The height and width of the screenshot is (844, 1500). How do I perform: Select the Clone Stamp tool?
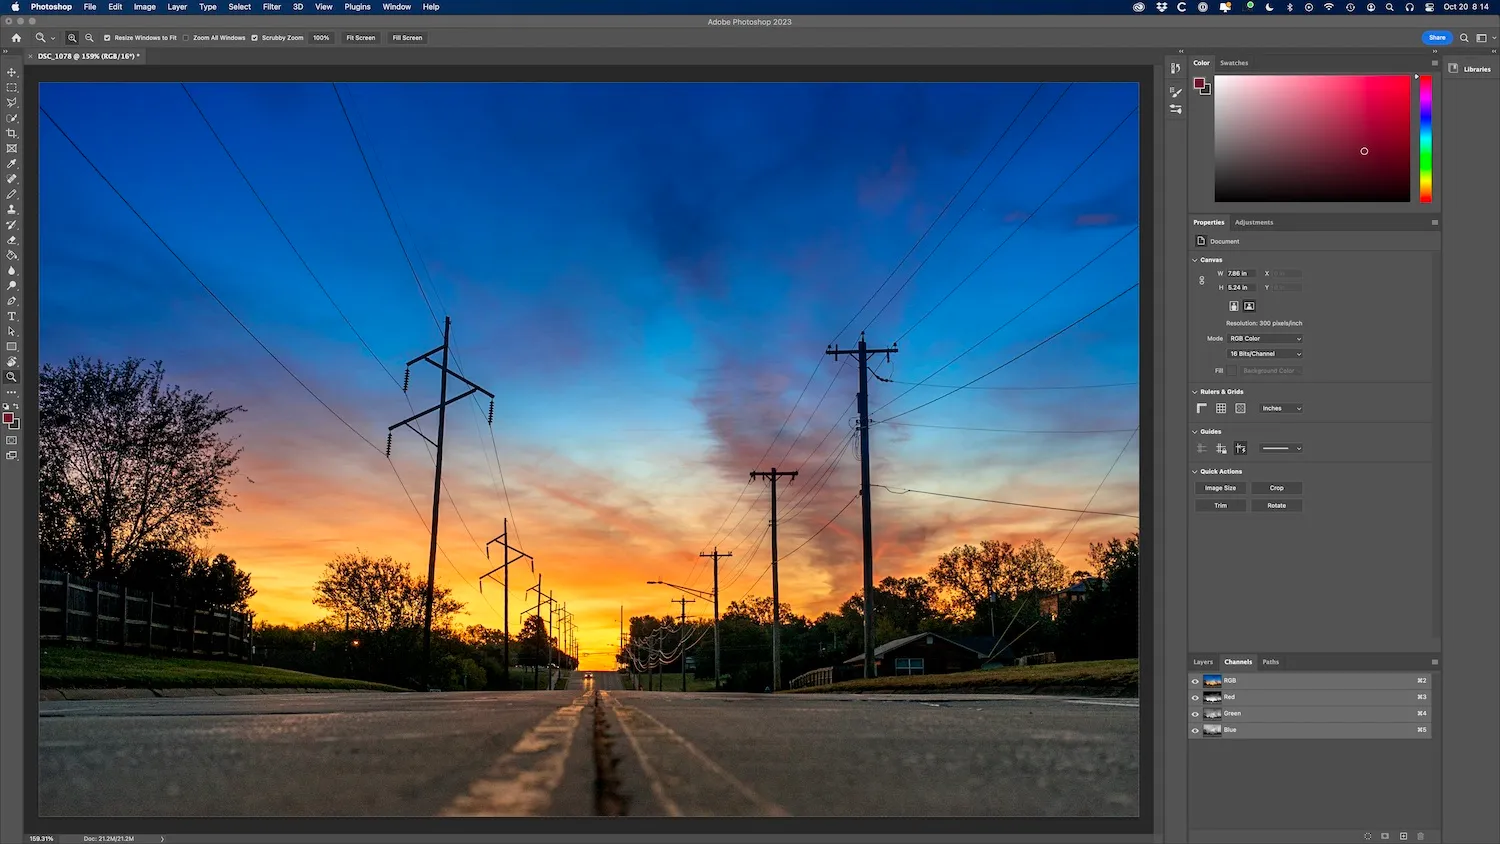point(12,209)
